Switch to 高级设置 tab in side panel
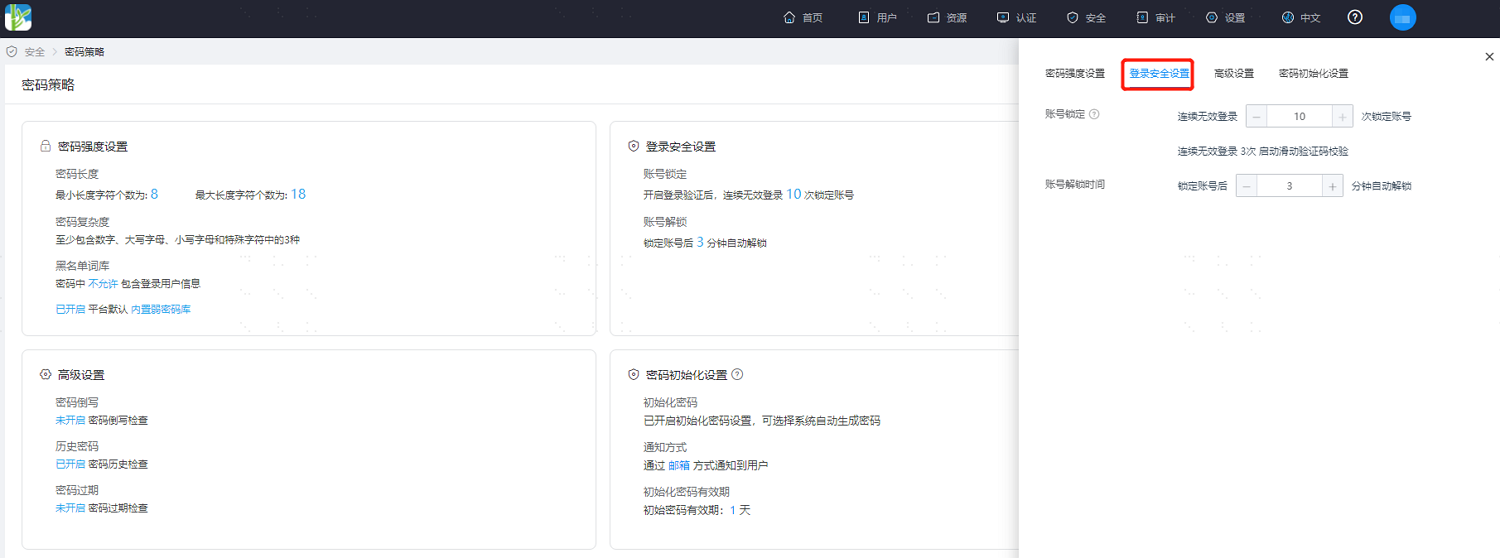The width and height of the screenshot is (1500, 558). tap(1234, 74)
